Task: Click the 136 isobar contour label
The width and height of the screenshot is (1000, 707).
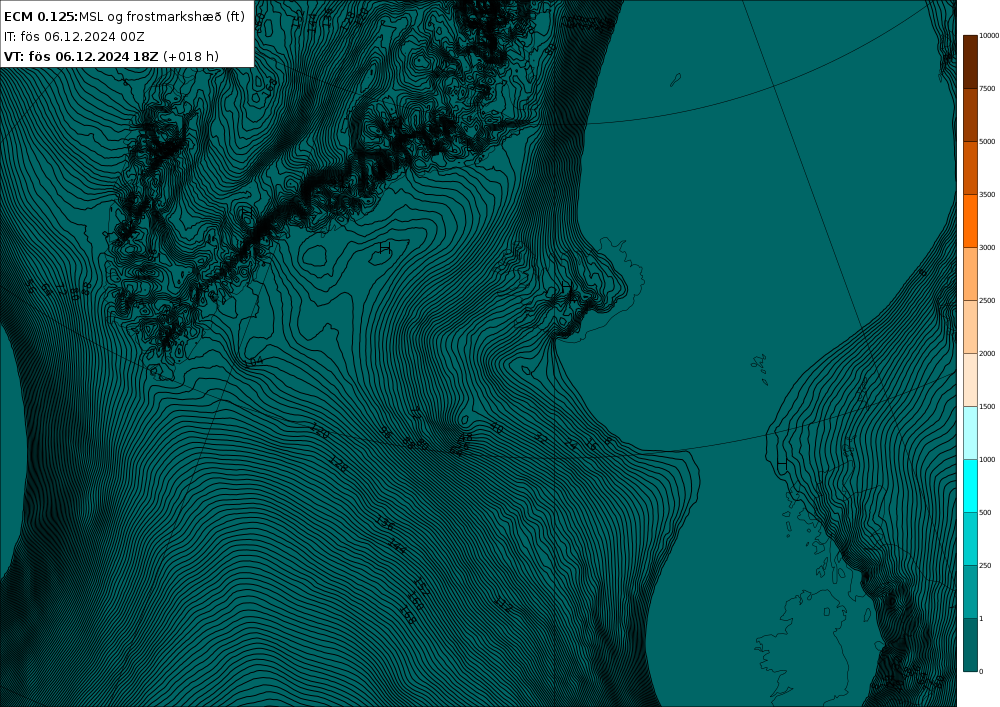Action: coord(385,523)
